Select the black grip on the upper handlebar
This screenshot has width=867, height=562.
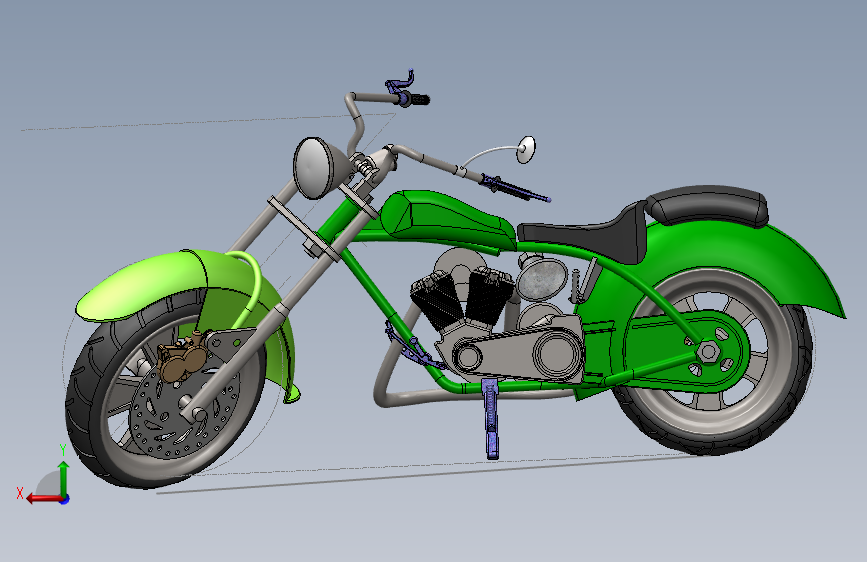coord(419,100)
